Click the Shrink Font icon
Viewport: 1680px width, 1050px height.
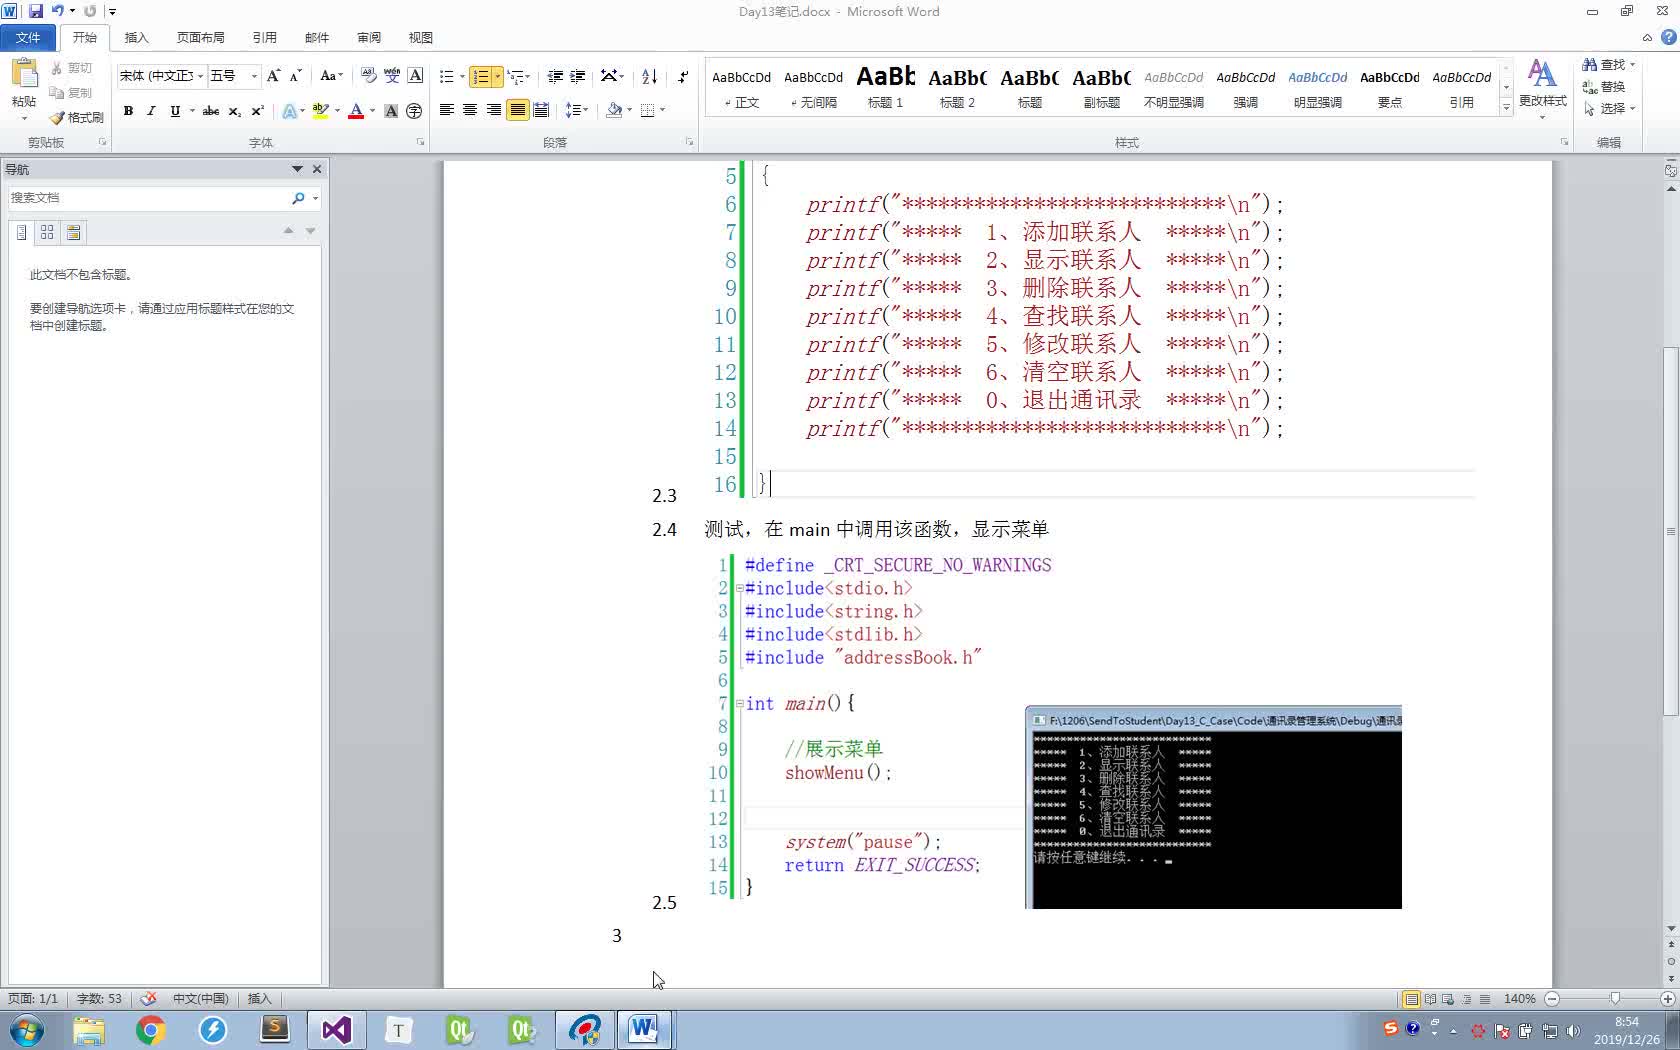coord(295,76)
